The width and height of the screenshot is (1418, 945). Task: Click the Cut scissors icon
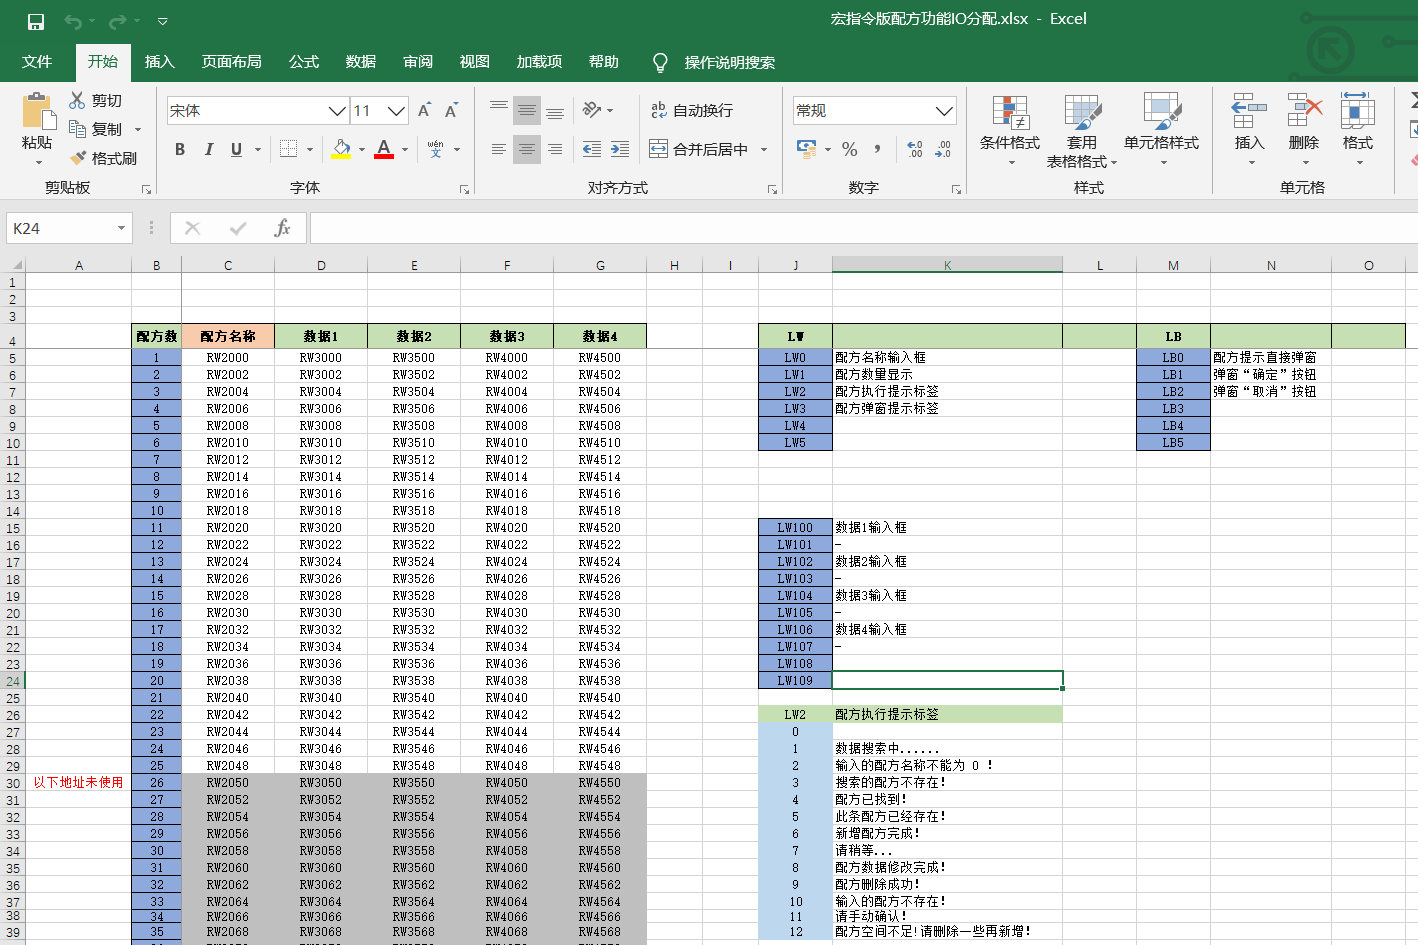coord(77,100)
